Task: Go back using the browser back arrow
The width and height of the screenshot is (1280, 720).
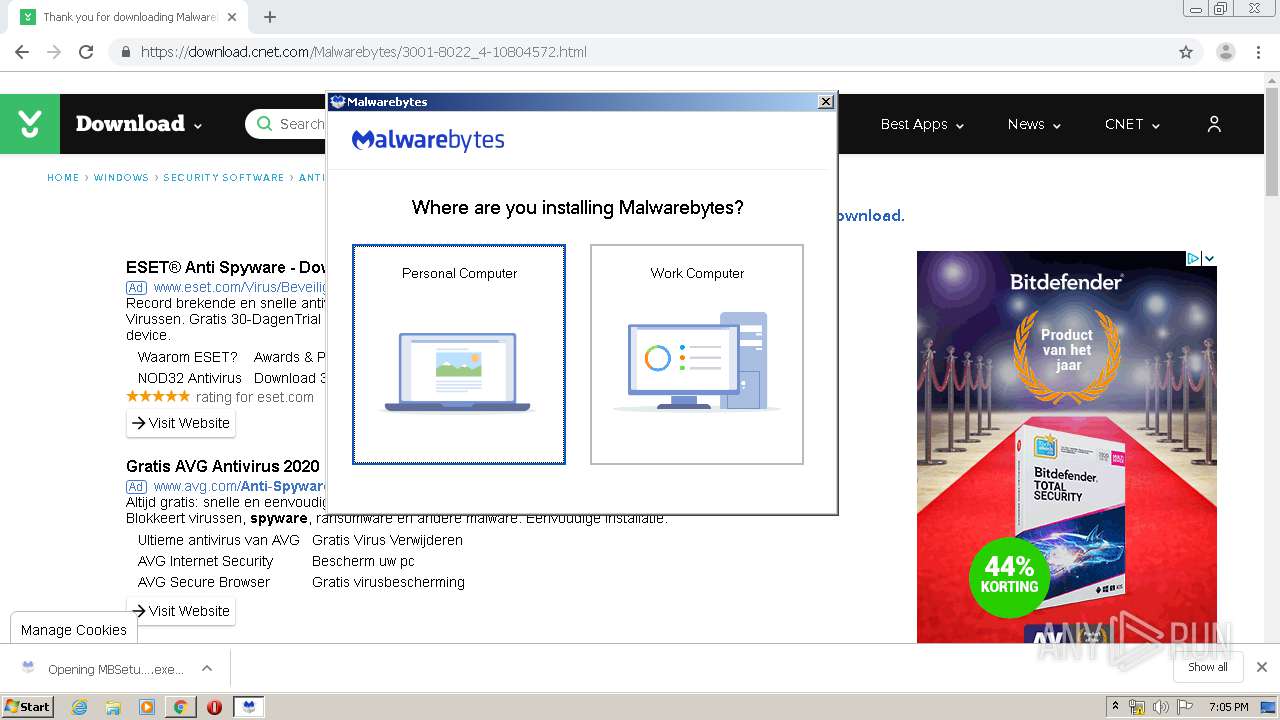Action: (22, 52)
